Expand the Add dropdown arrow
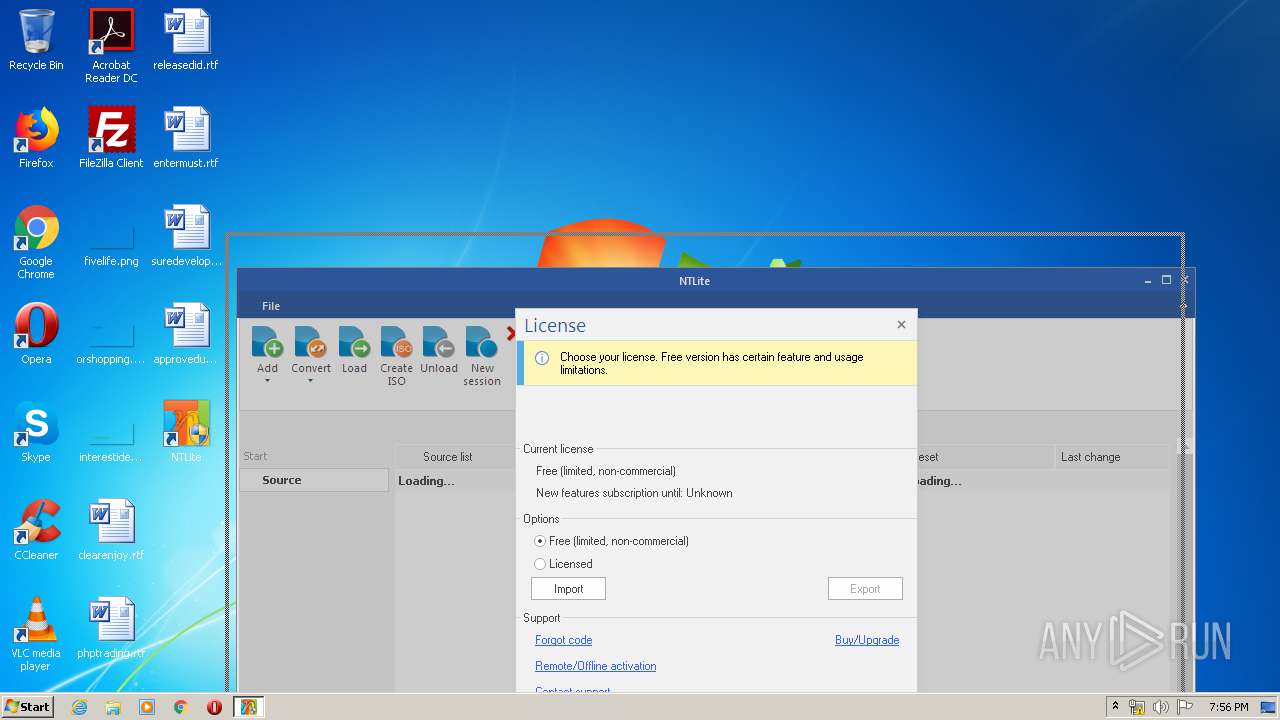Screen dimensions: 1280x720 click(267, 381)
